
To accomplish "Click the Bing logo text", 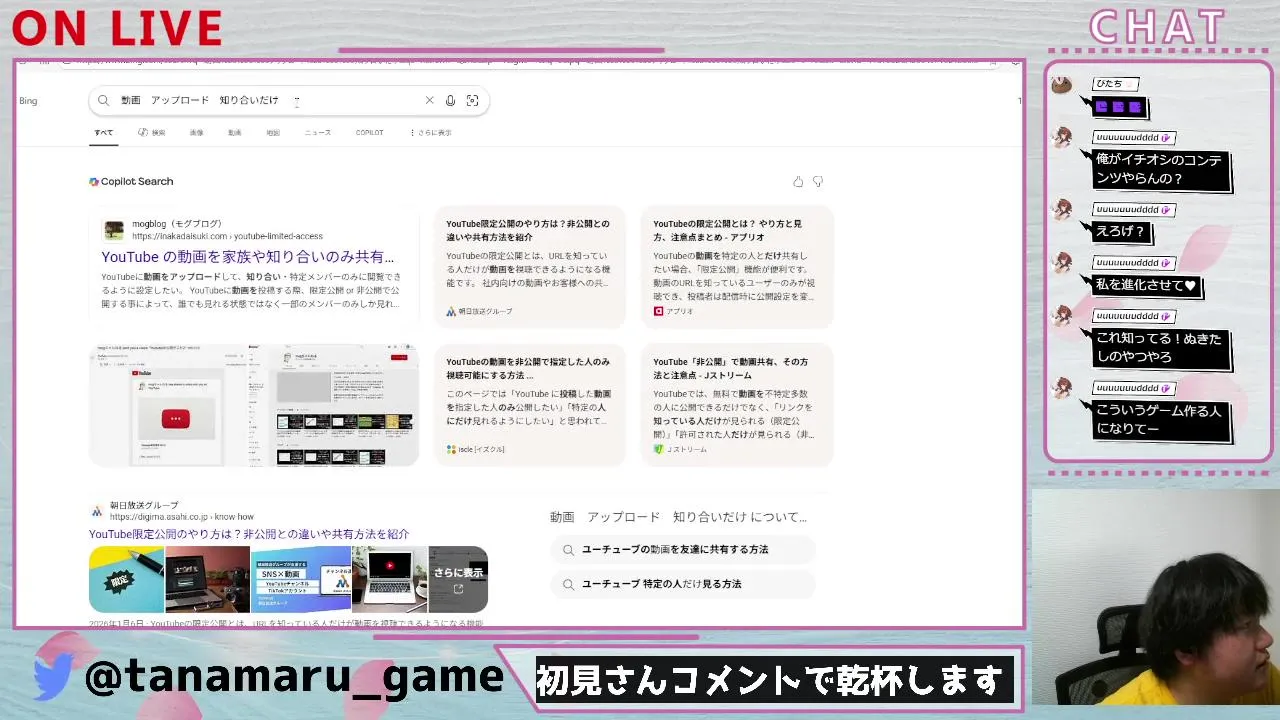I will pyautogui.click(x=28, y=101).
